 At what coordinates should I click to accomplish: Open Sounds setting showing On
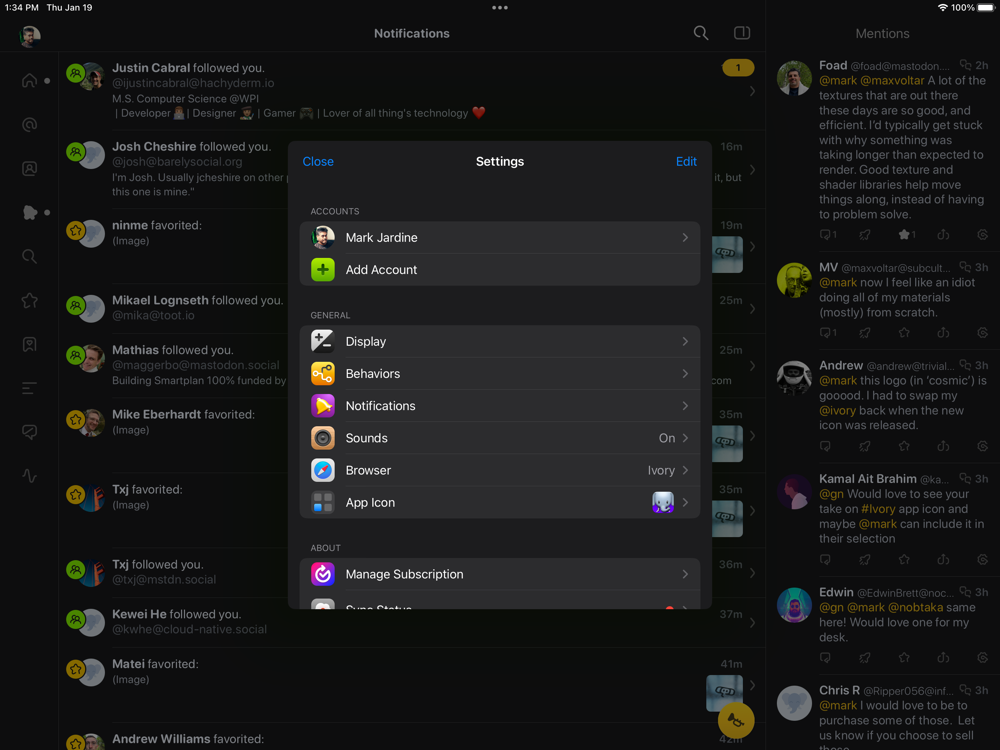(x=500, y=438)
